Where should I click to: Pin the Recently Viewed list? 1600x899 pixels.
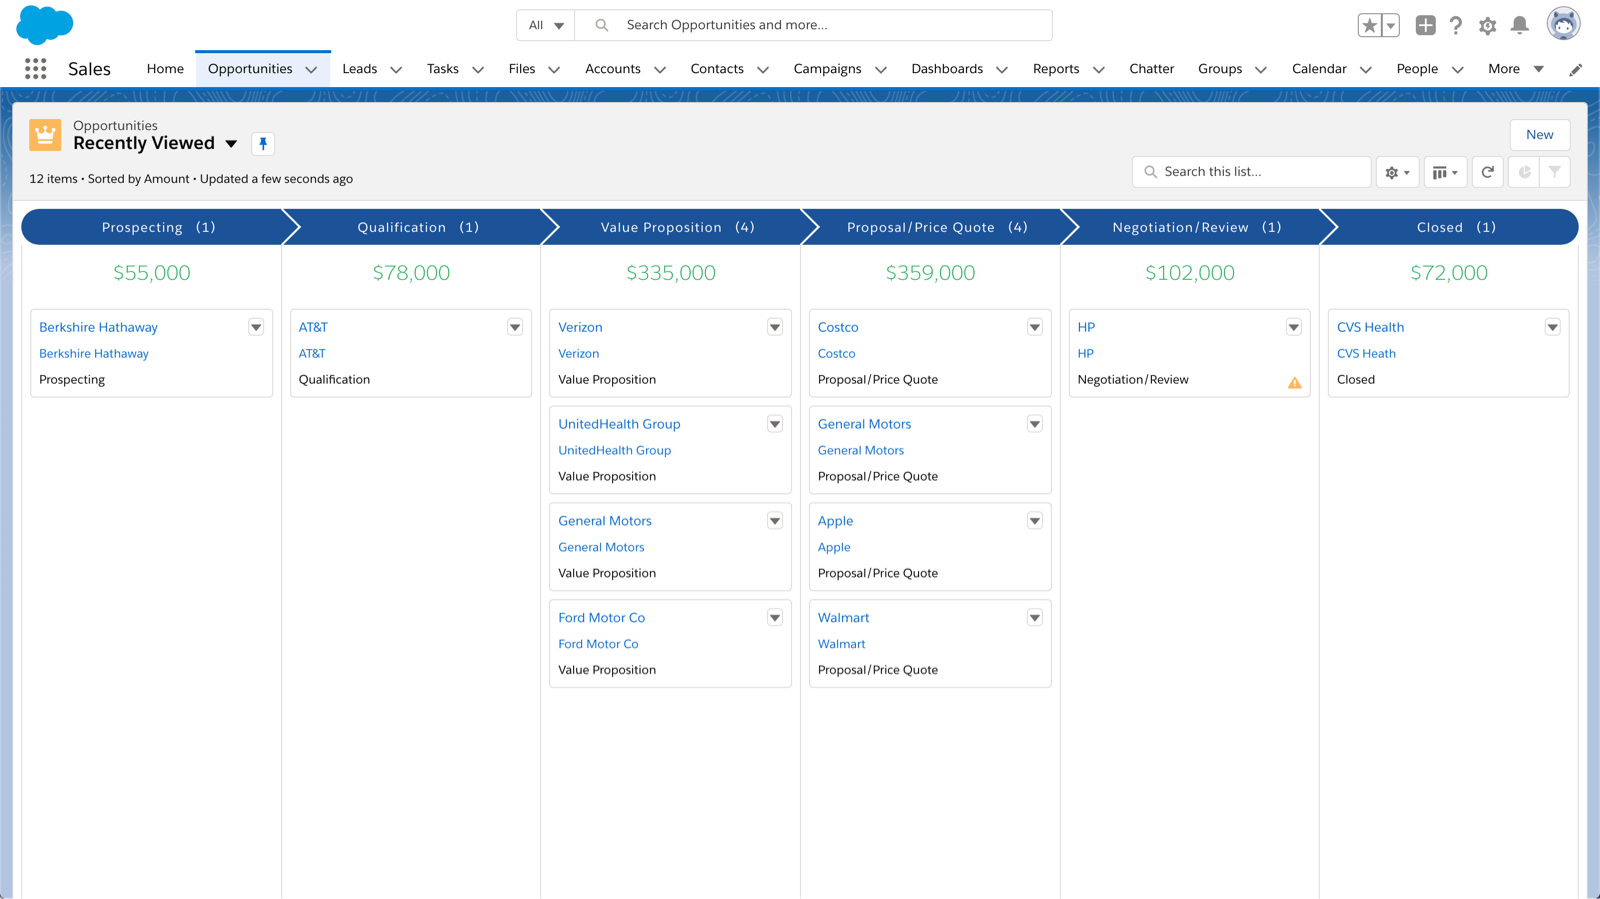pos(263,144)
